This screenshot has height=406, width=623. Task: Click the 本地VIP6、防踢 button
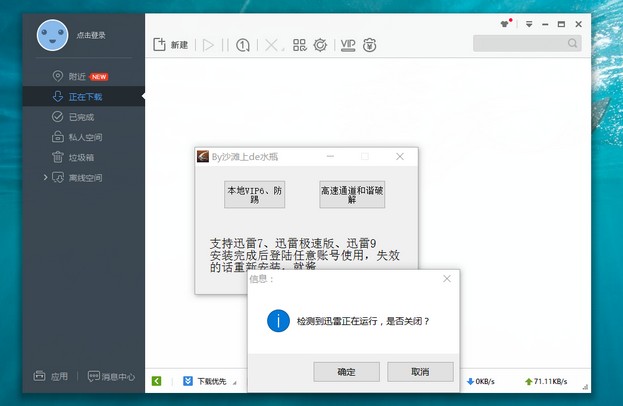pos(254,195)
